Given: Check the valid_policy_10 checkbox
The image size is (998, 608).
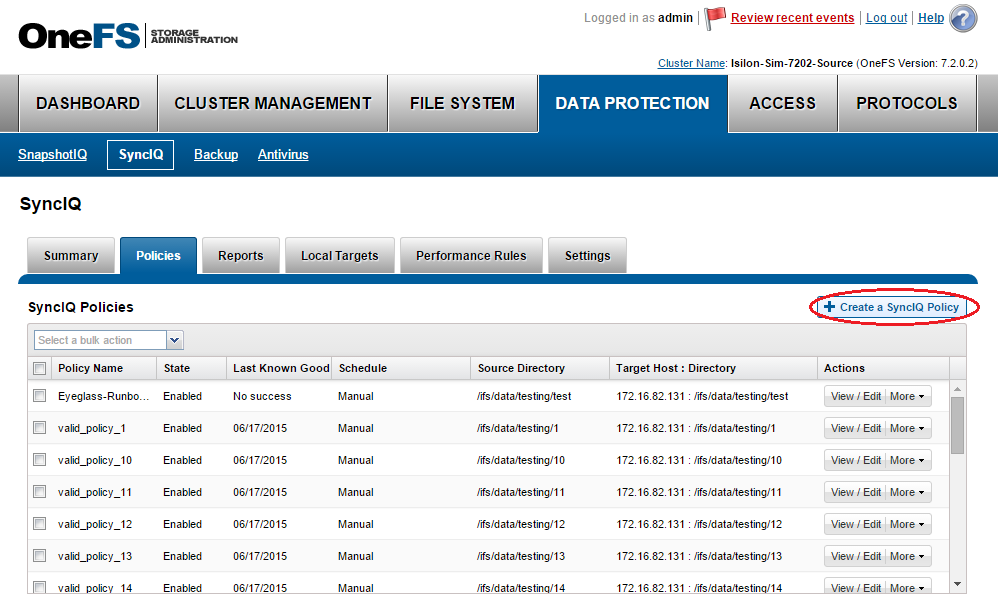Looking at the screenshot, I should (x=40, y=460).
